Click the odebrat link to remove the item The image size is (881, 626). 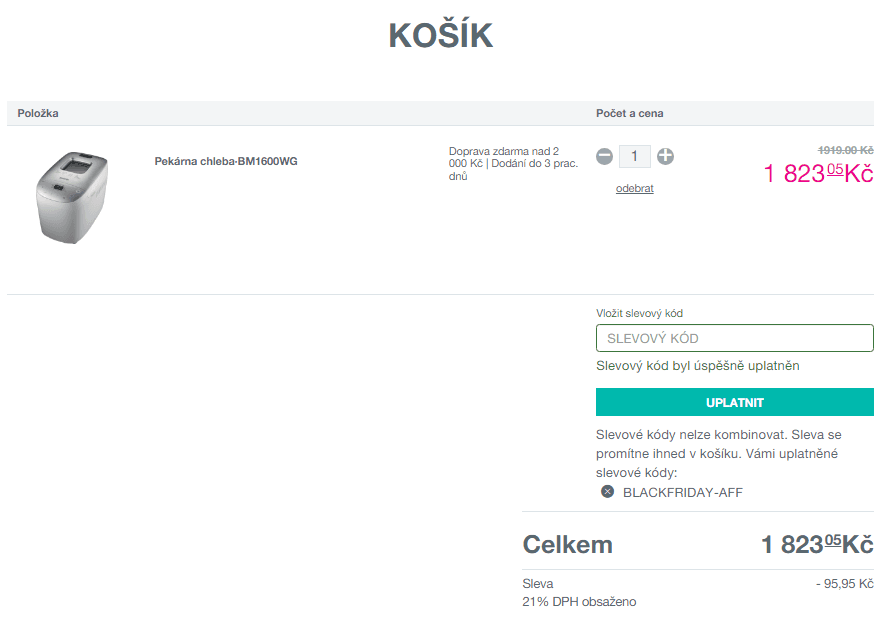click(635, 187)
